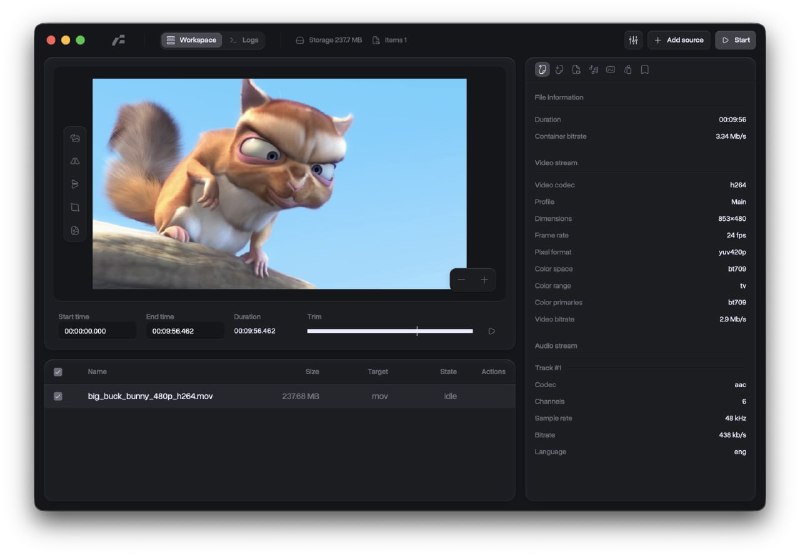Click the 237.68 MB size cell

coord(301,396)
